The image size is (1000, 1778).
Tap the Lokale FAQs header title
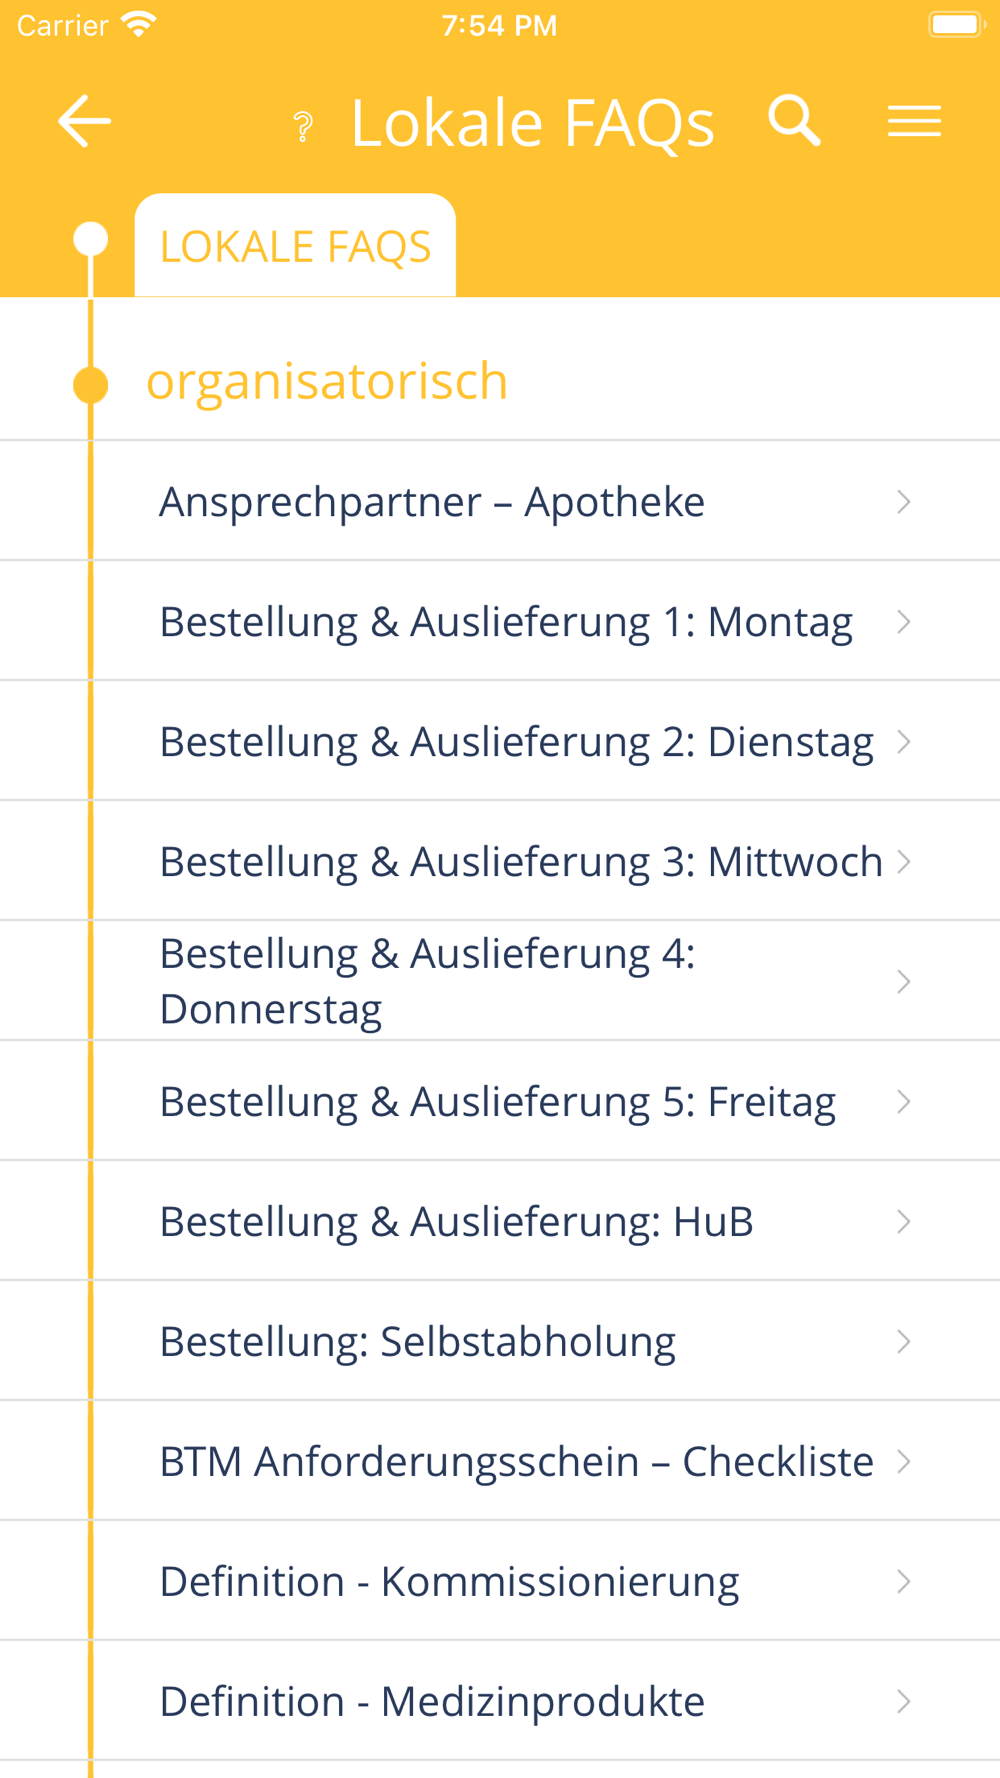point(533,124)
